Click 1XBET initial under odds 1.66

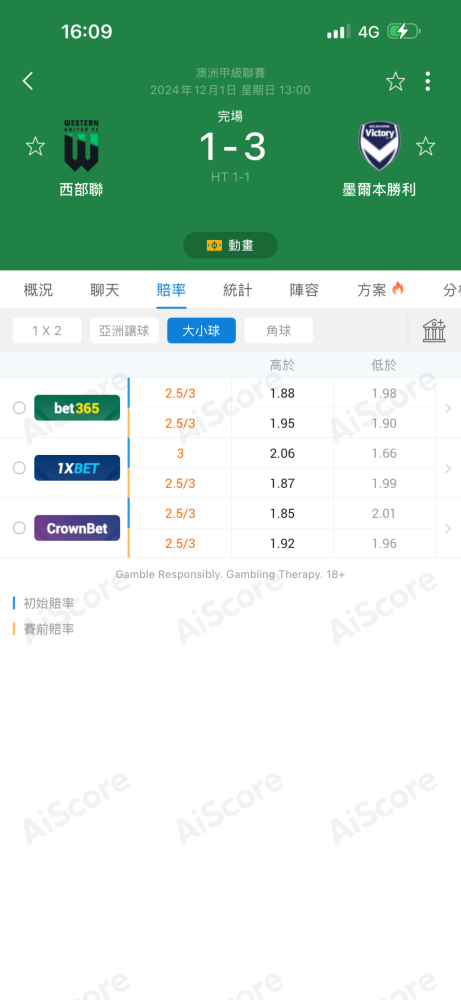point(384,453)
